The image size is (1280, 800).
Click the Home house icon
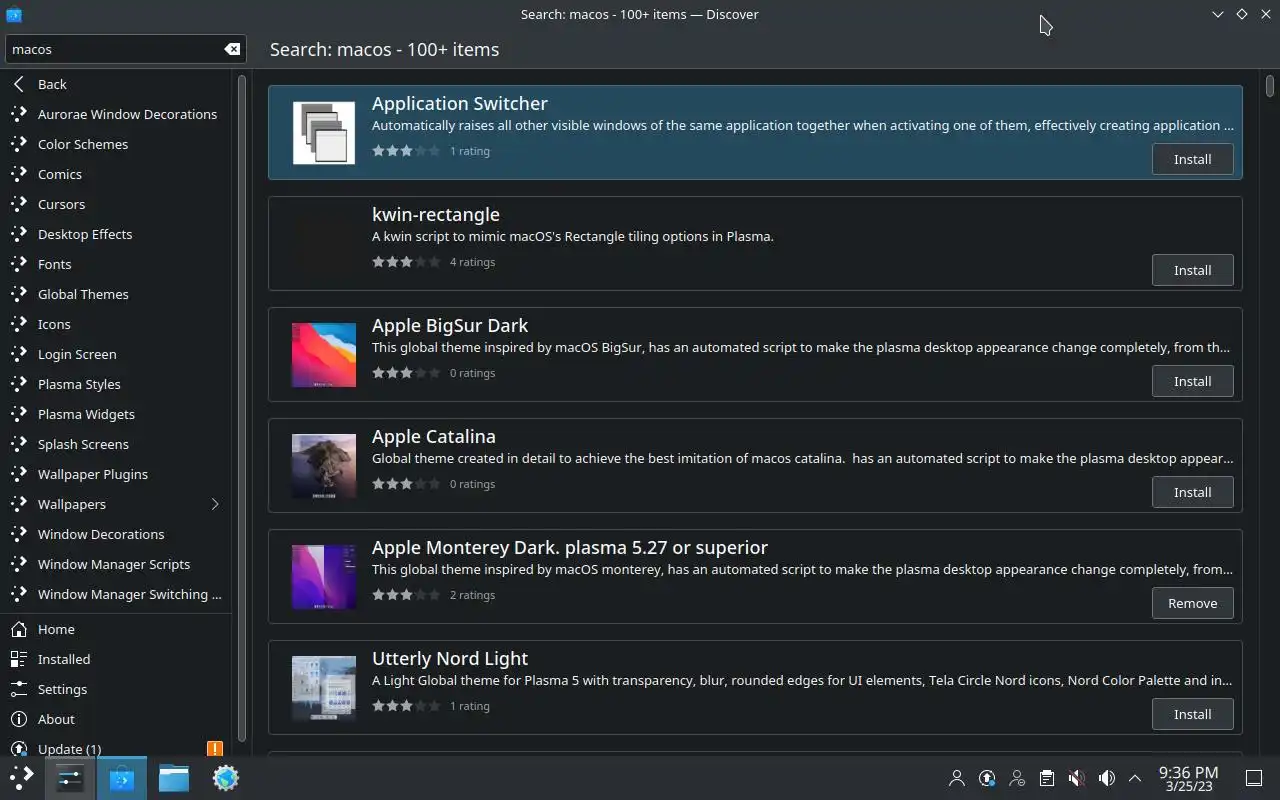pyautogui.click(x=19, y=629)
